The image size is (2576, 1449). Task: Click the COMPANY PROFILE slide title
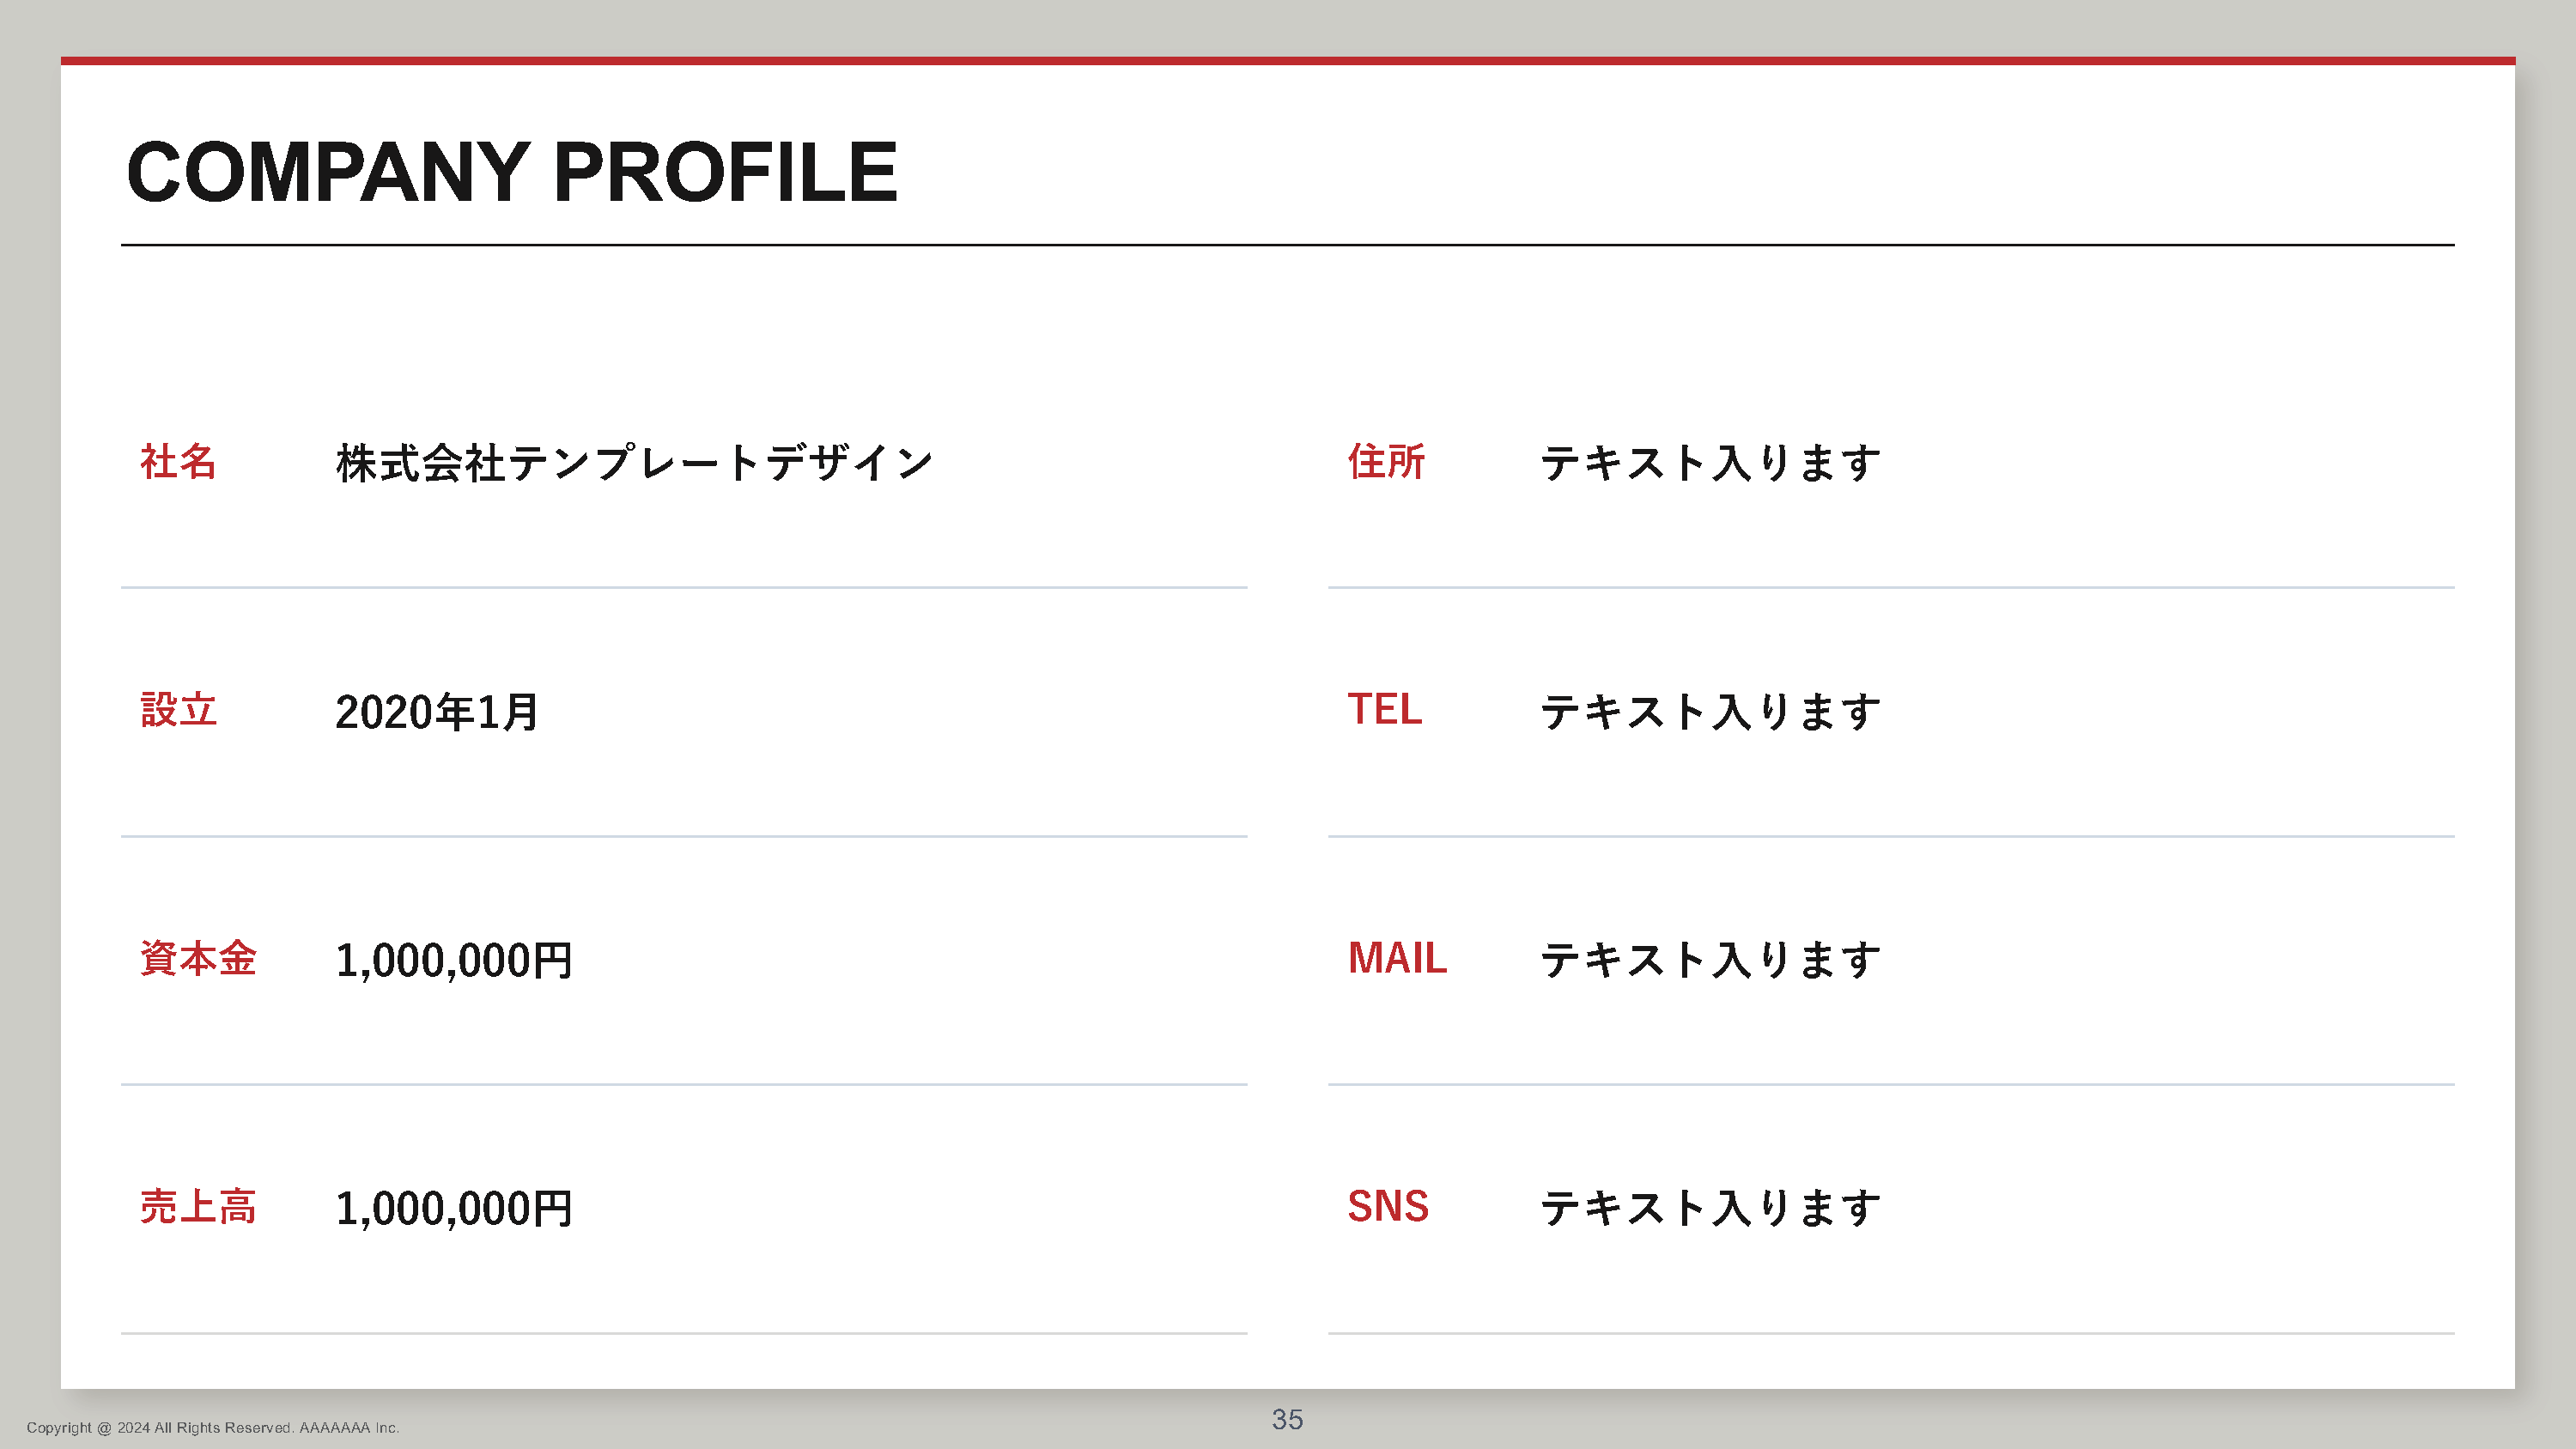click(512, 172)
